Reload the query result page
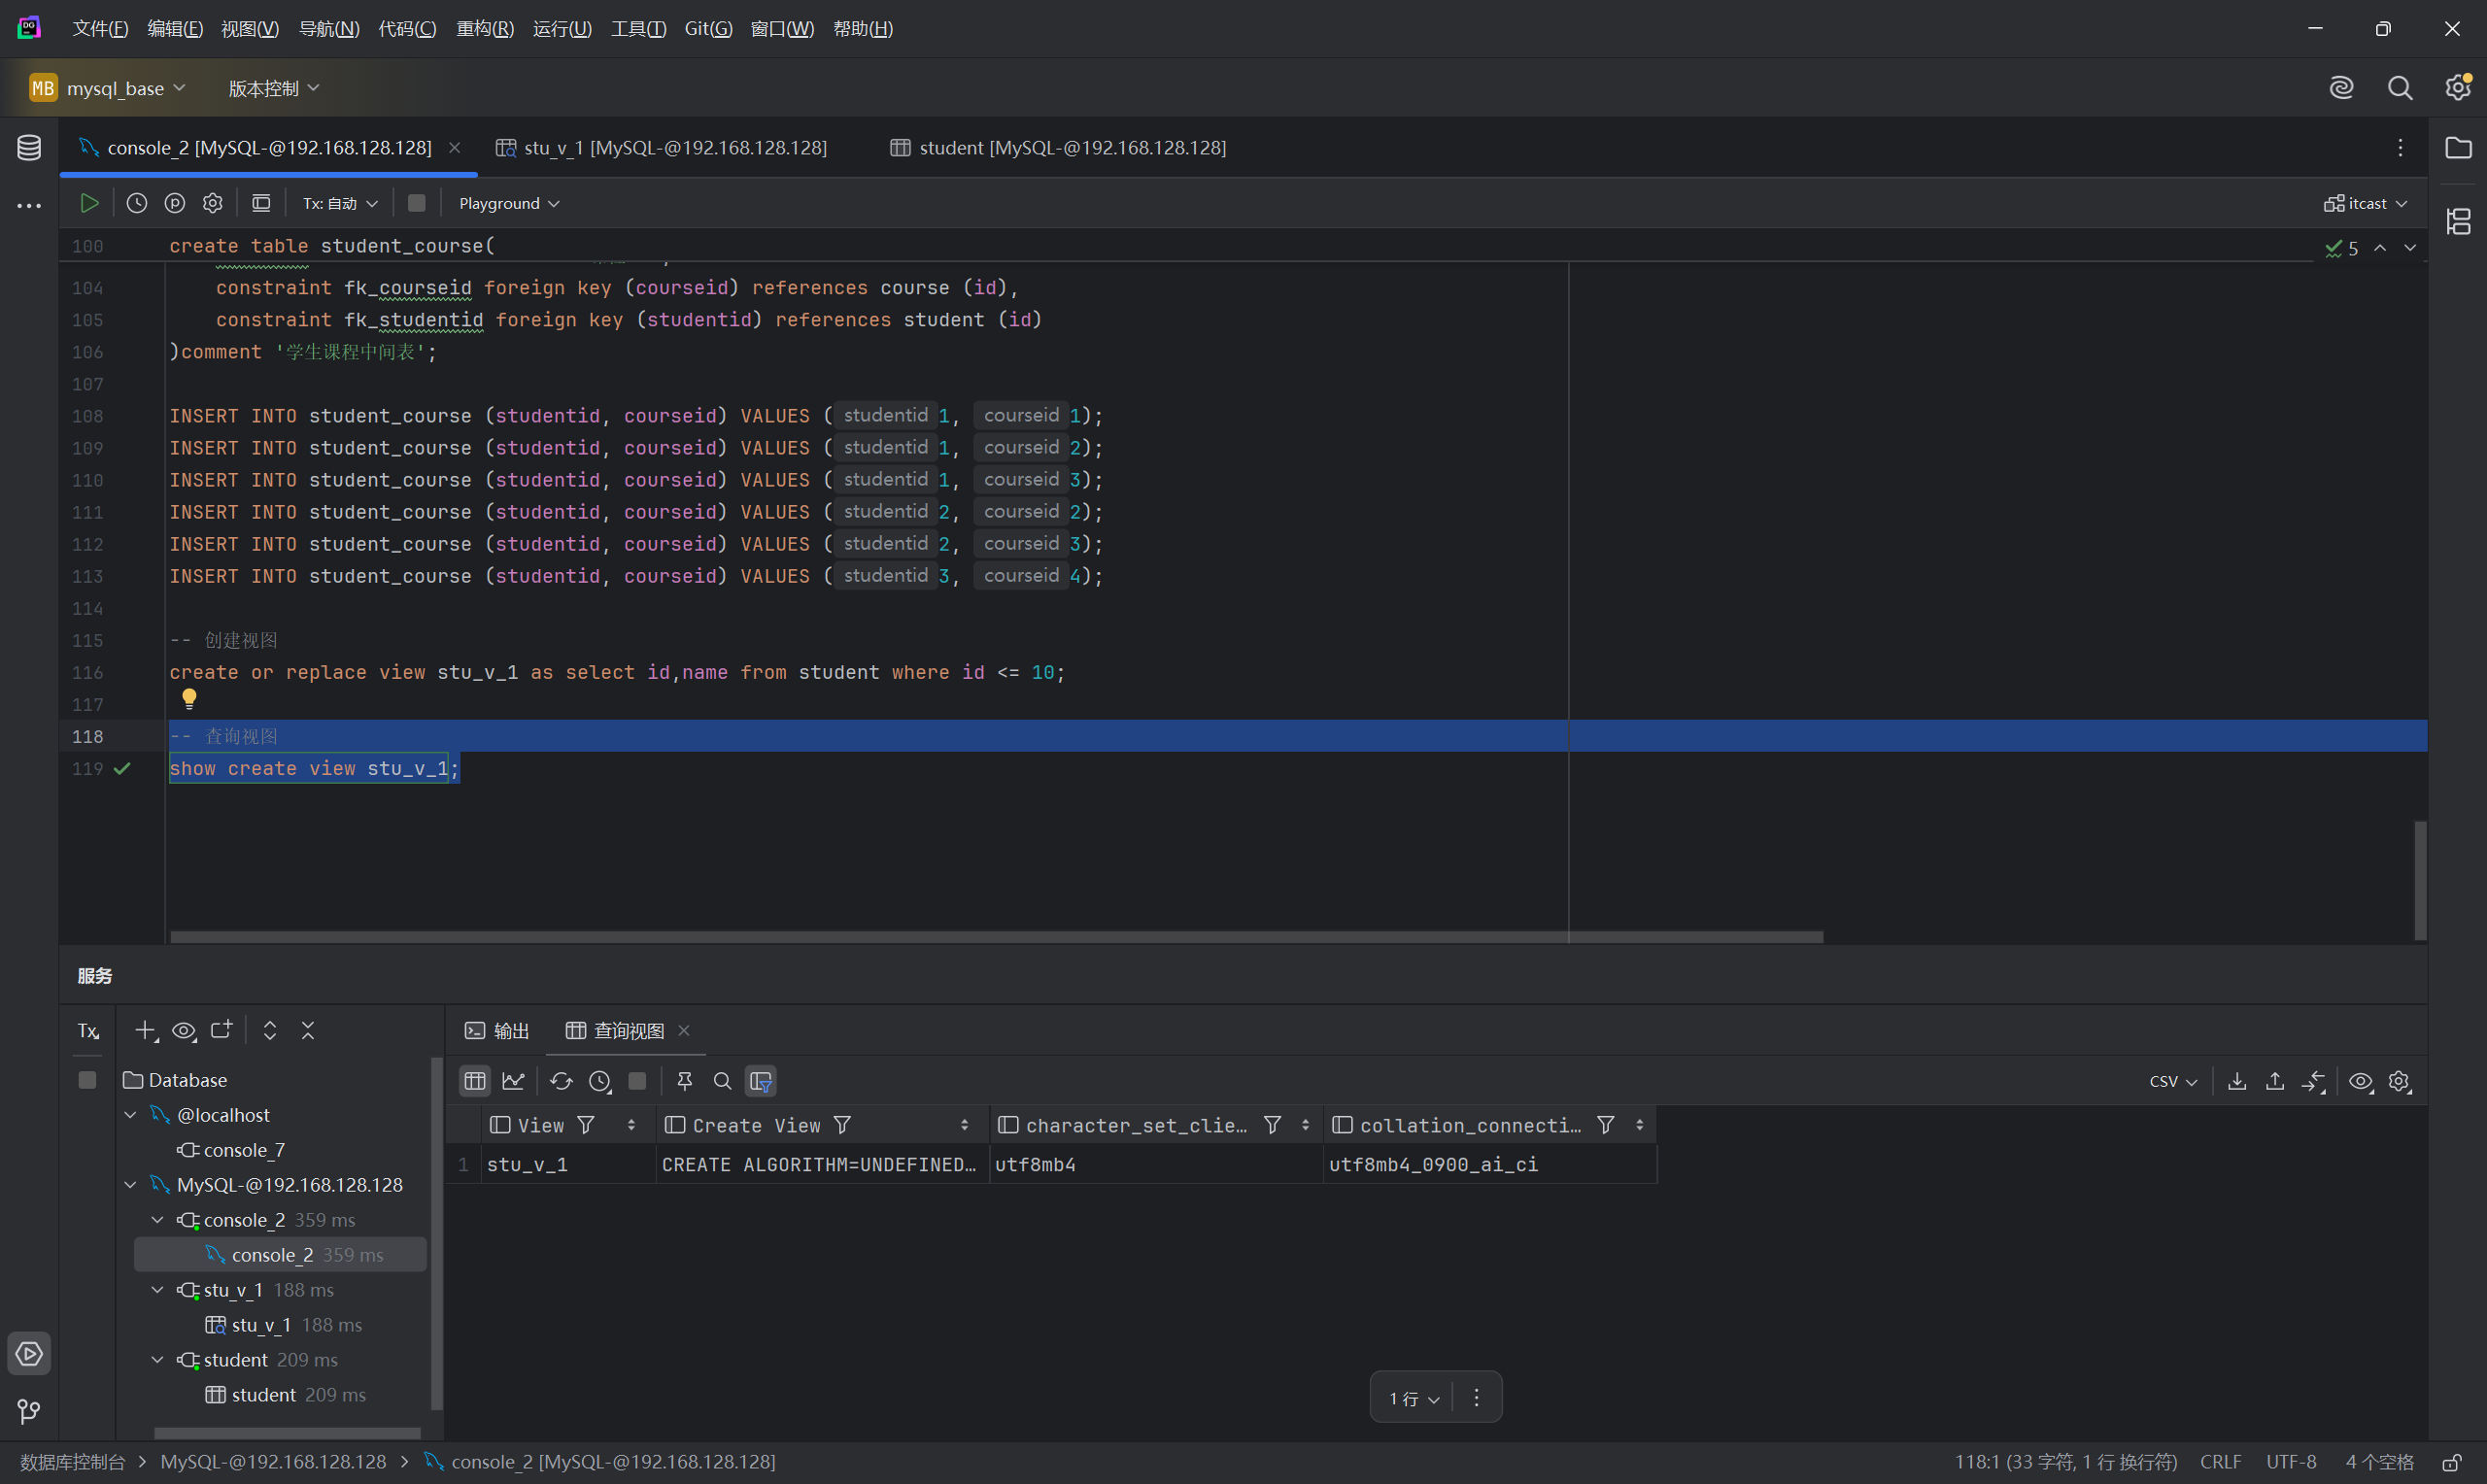This screenshot has width=2487, height=1484. point(561,1081)
